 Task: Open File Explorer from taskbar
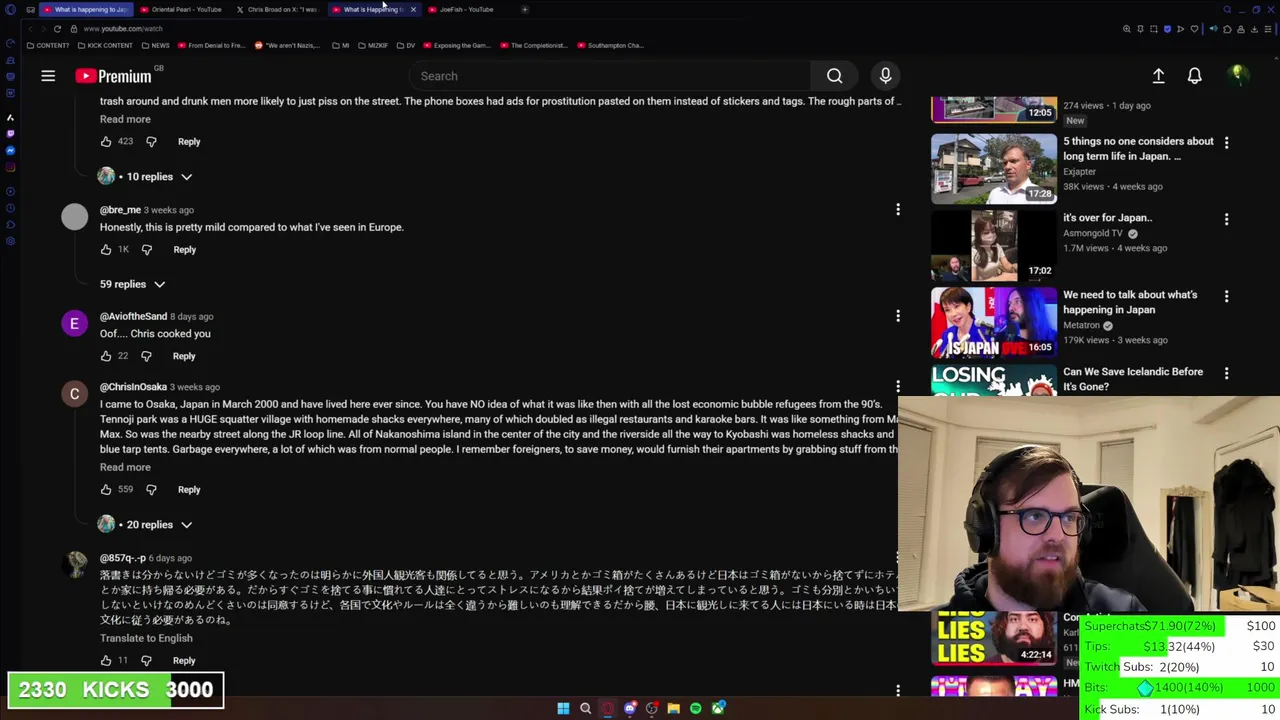(674, 708)
